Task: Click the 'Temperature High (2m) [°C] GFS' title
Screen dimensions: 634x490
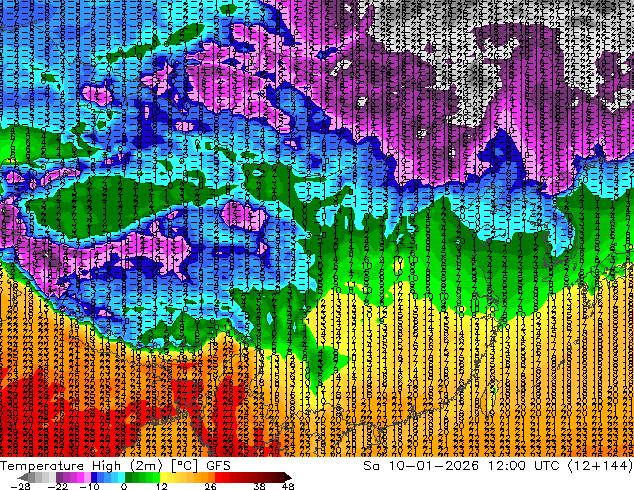Action: pos(115,465)
